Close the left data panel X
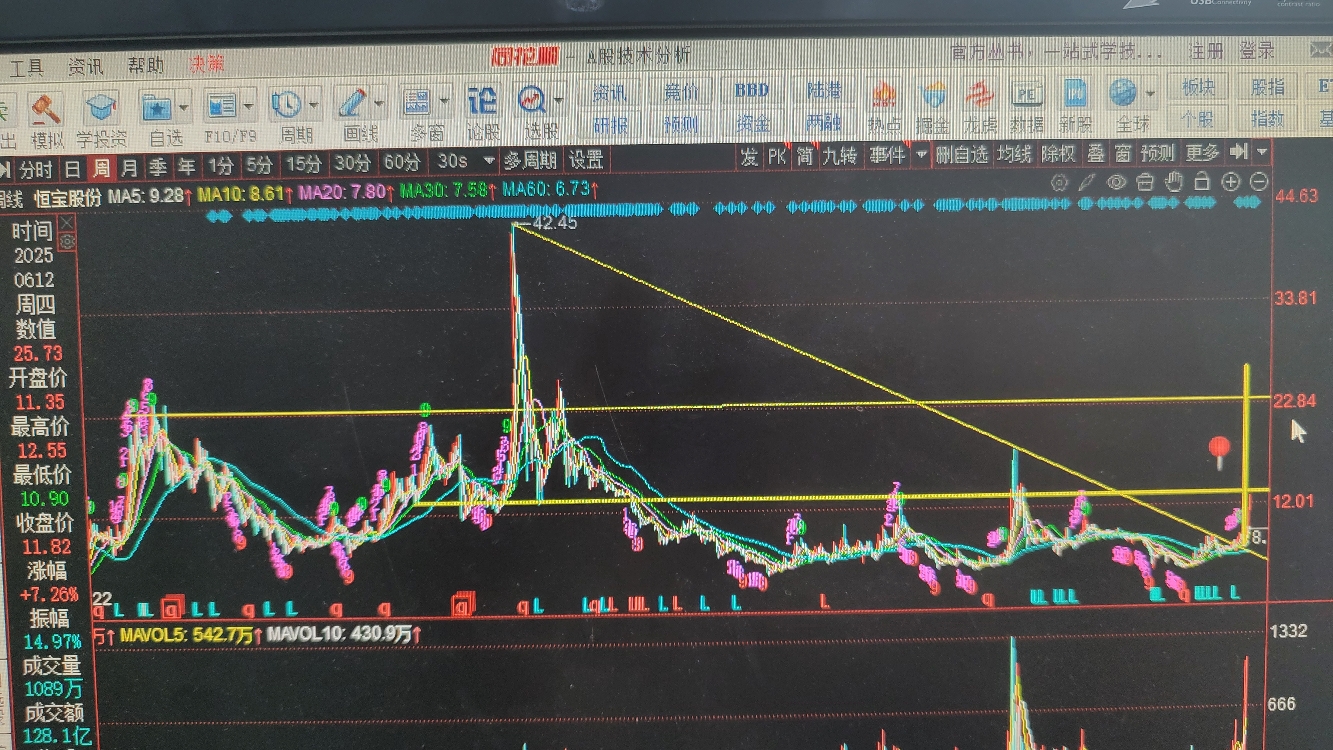 (67, 223)
